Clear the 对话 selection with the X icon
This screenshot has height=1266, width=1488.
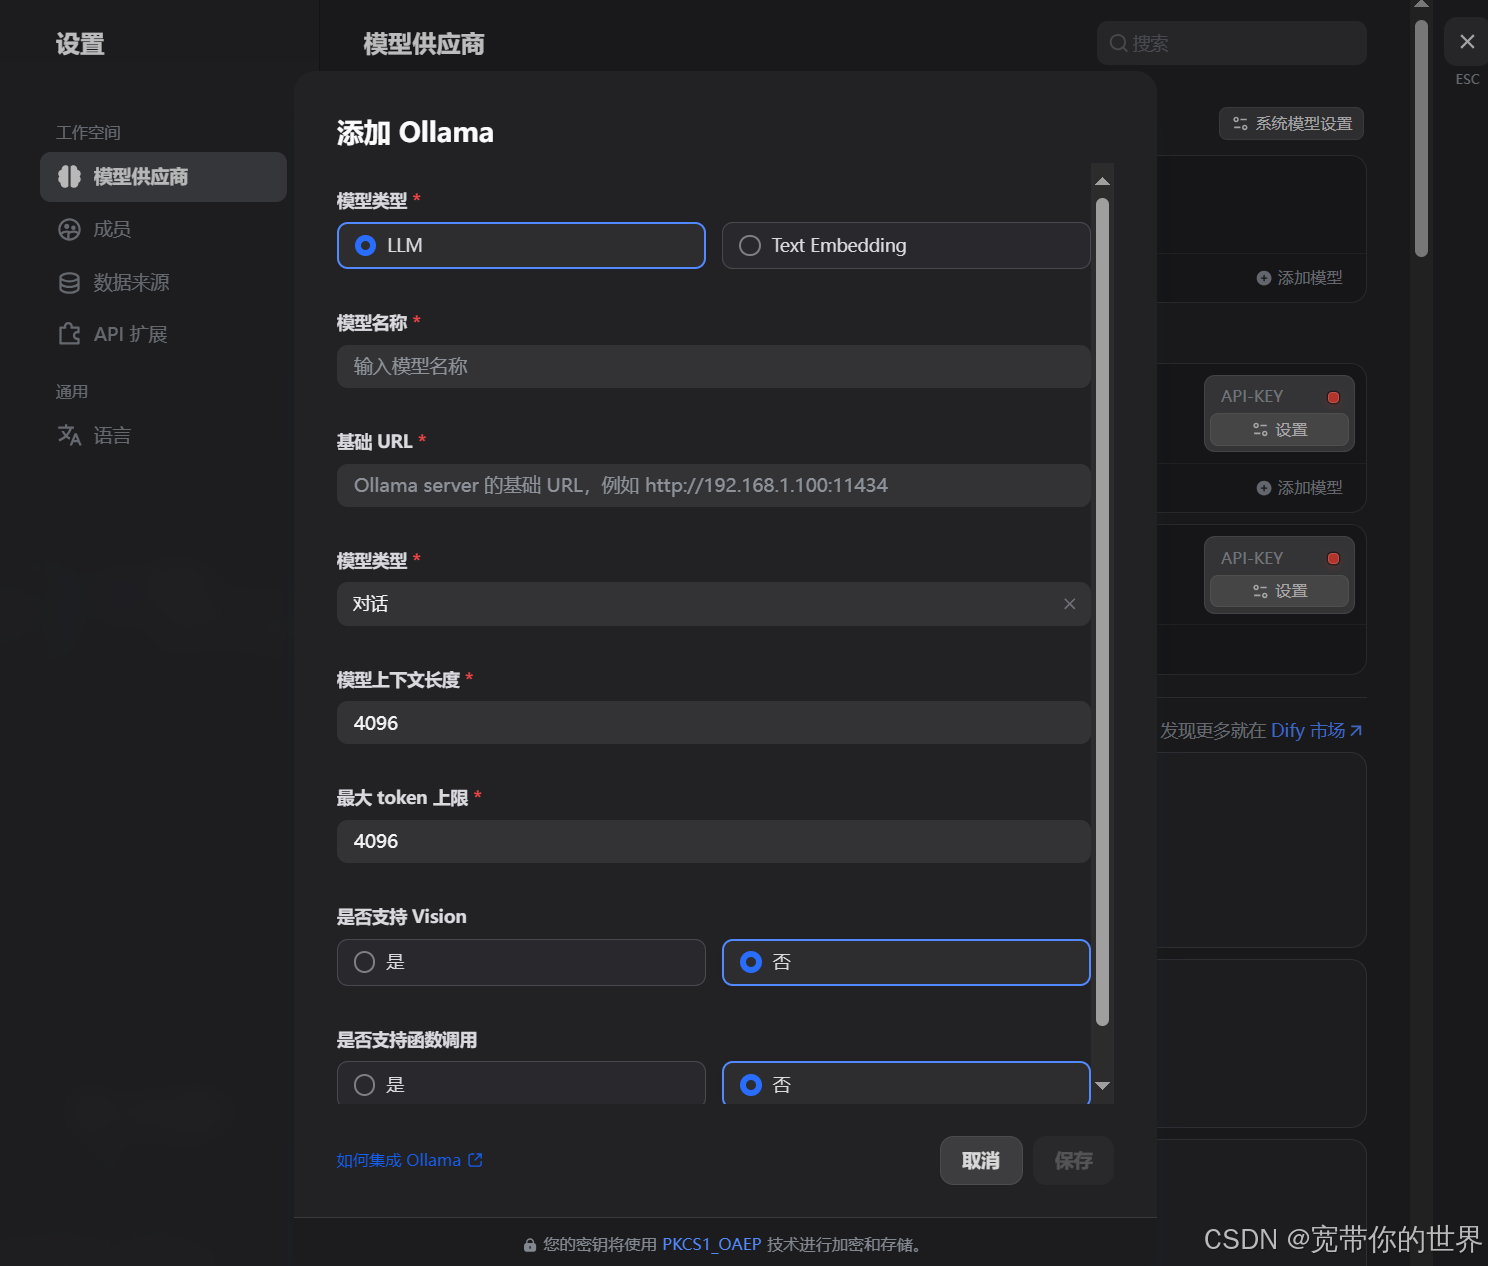pos(1070,604)
